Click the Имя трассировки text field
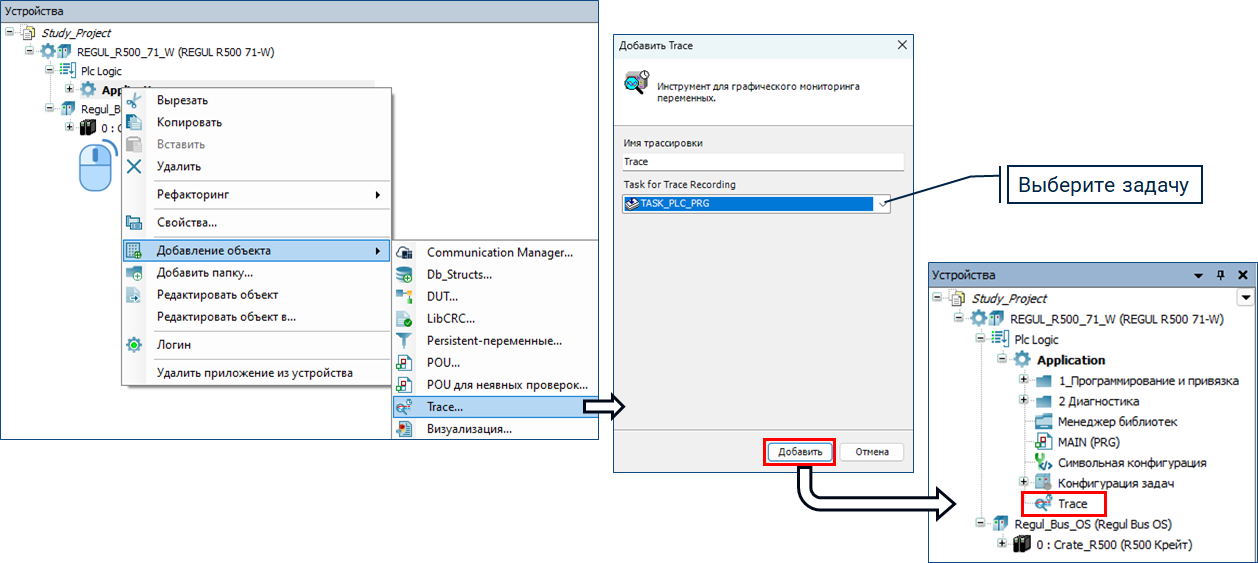The height and width of the screenshot is (563, 1258). tap(762, 161)
